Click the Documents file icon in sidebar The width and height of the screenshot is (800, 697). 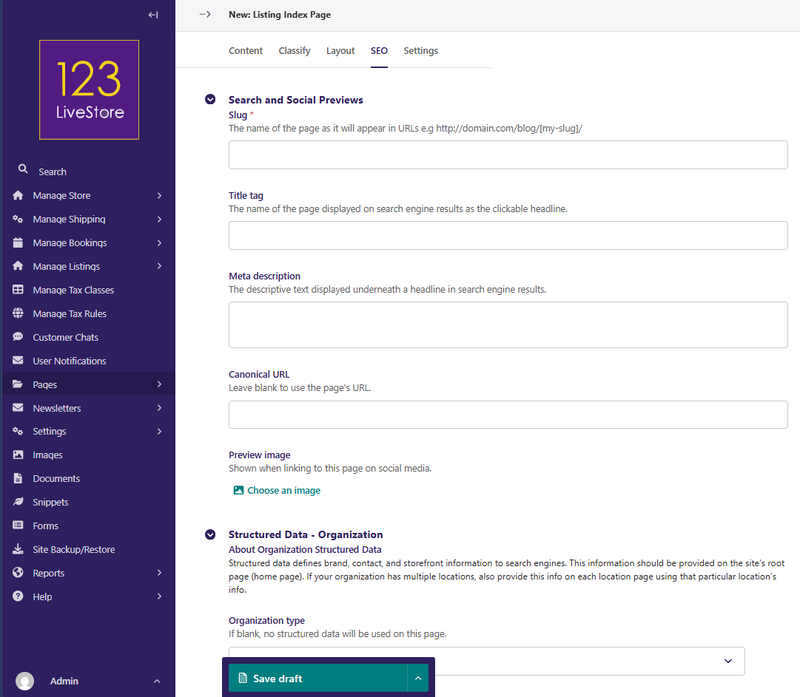tap(18, 479)
